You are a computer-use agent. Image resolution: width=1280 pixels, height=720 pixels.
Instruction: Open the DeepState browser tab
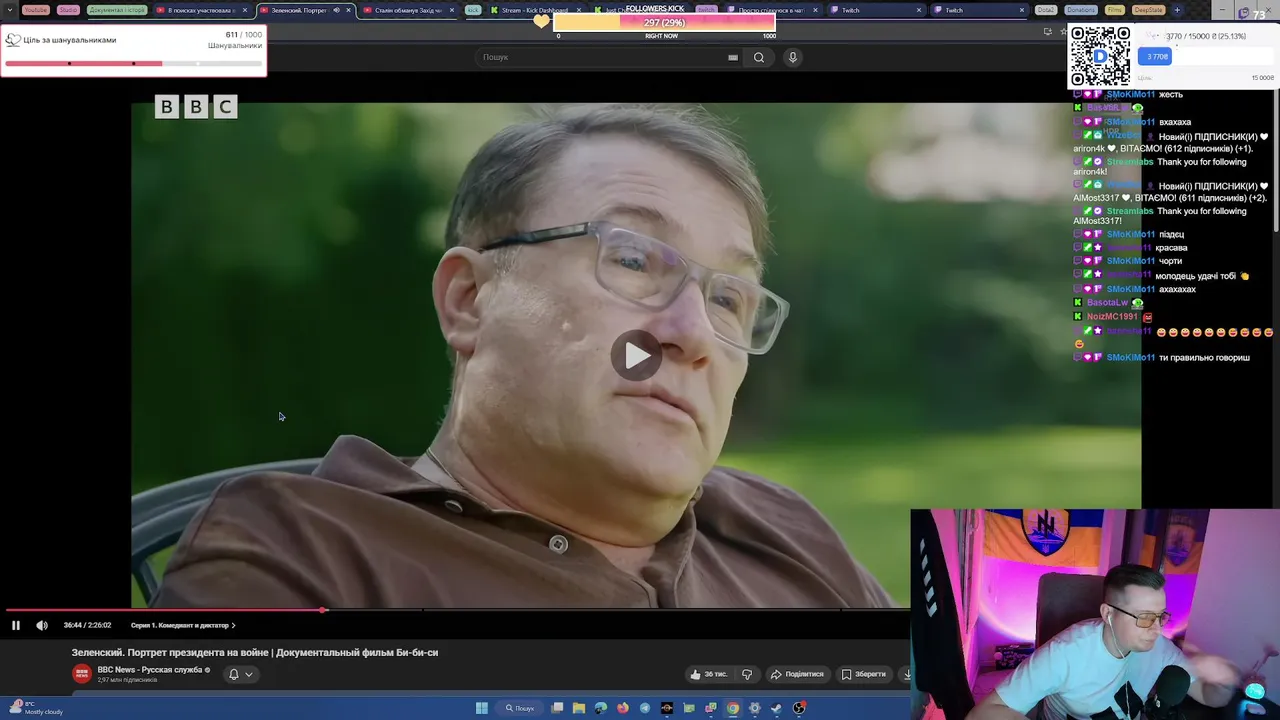(1148, 10)
